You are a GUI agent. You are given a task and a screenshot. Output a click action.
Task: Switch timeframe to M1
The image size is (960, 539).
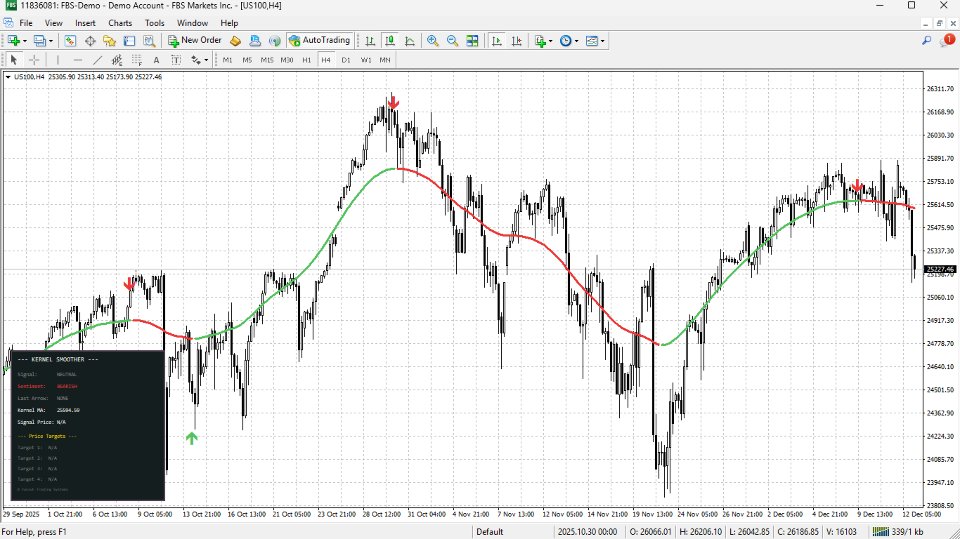pyautogui.click(x=227, y=60)
